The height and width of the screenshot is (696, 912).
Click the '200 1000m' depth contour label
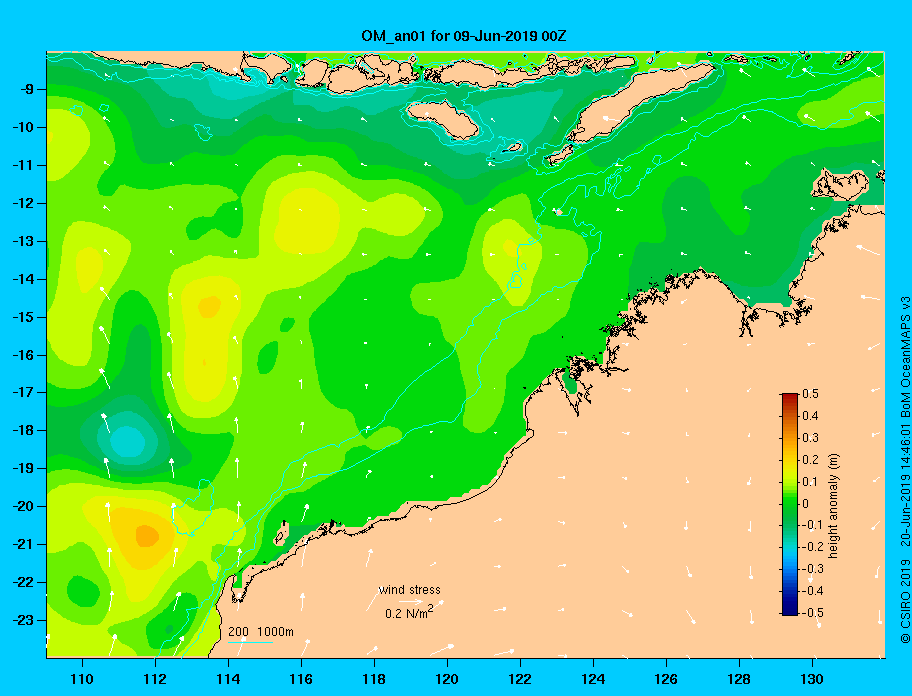pyautogui.click(x=261, y=632)
